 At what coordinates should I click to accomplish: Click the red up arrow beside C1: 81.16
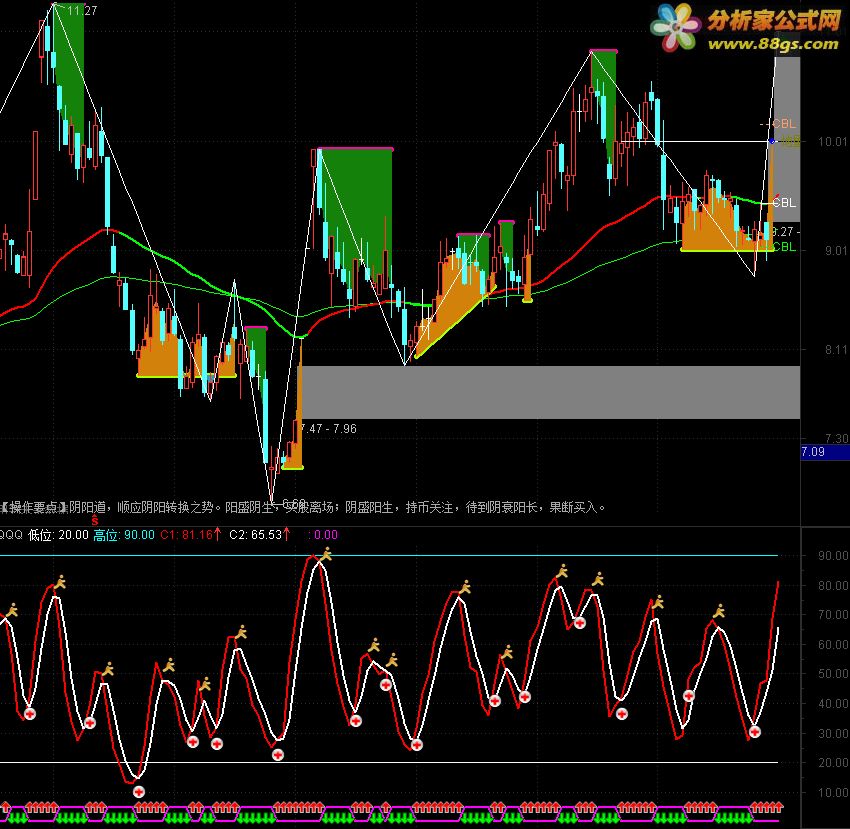tap(218, 534)
